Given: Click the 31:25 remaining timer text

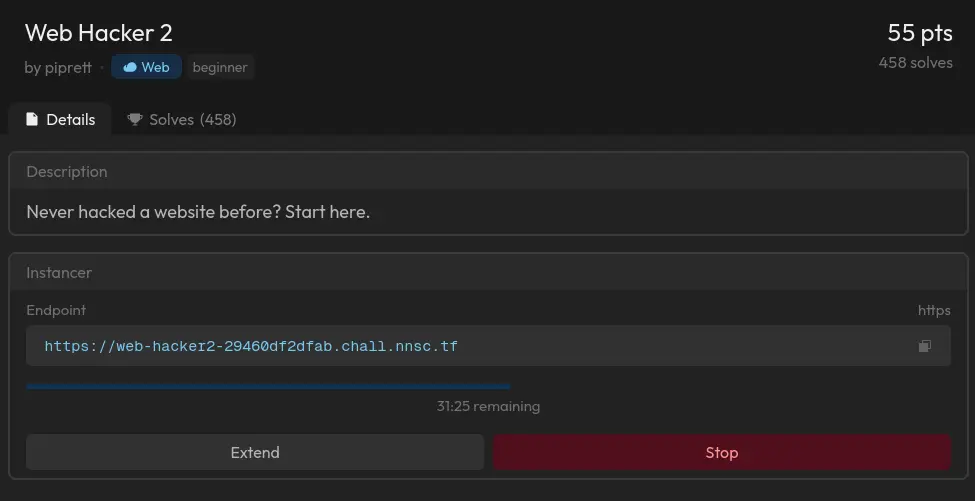Looking at the screenshot, I should click(488, 407).
